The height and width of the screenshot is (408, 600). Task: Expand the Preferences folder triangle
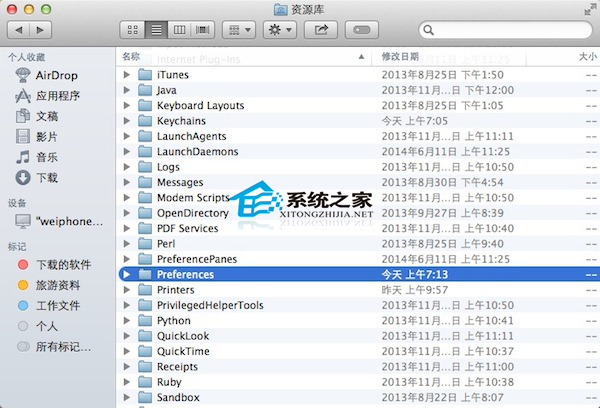127,274
